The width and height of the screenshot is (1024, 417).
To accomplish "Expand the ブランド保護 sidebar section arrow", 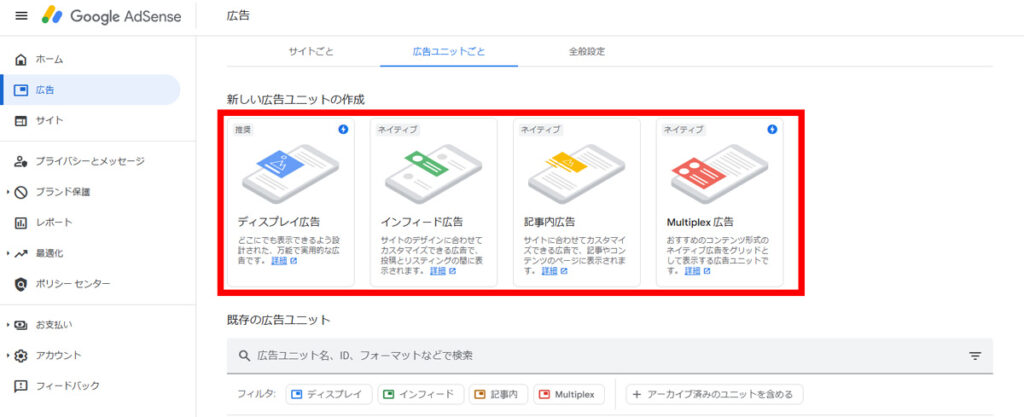I will click(7, 192).
